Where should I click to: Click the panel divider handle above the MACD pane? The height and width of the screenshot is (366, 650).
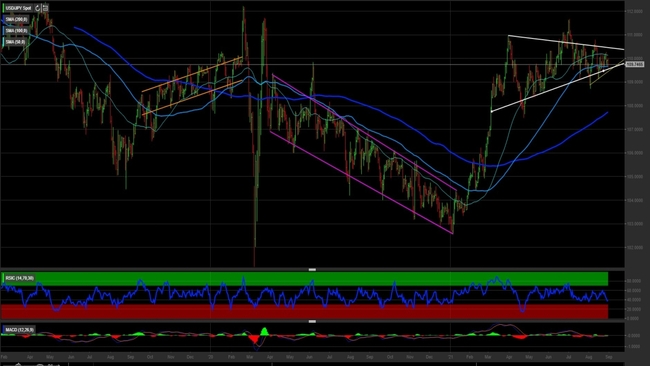point(312,321)
